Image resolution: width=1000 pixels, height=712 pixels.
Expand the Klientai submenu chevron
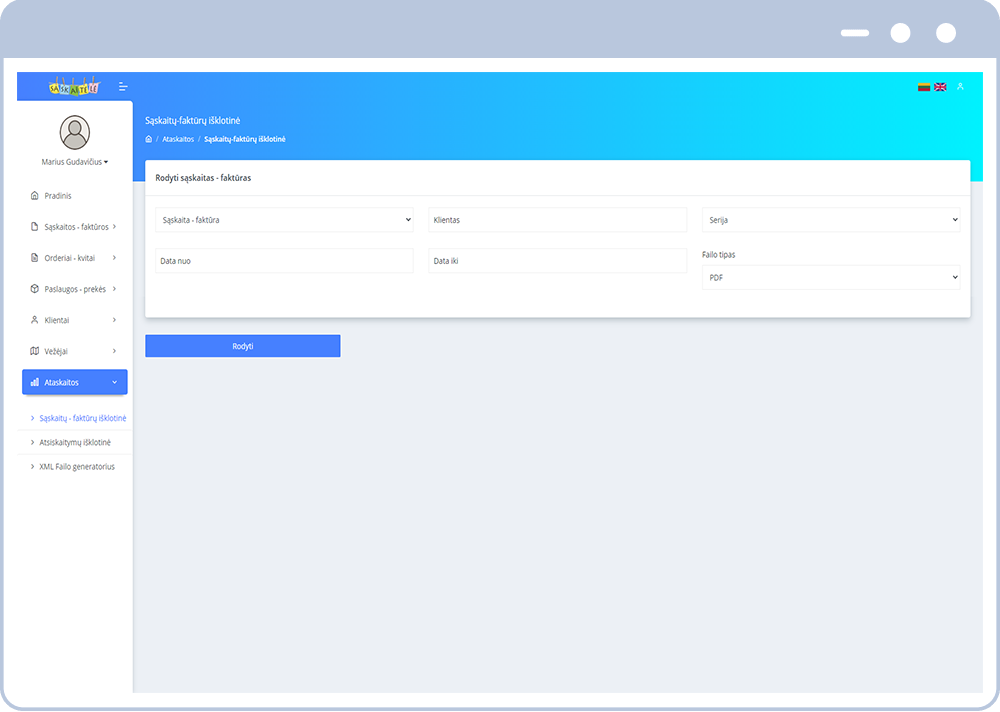pos(114,320)
